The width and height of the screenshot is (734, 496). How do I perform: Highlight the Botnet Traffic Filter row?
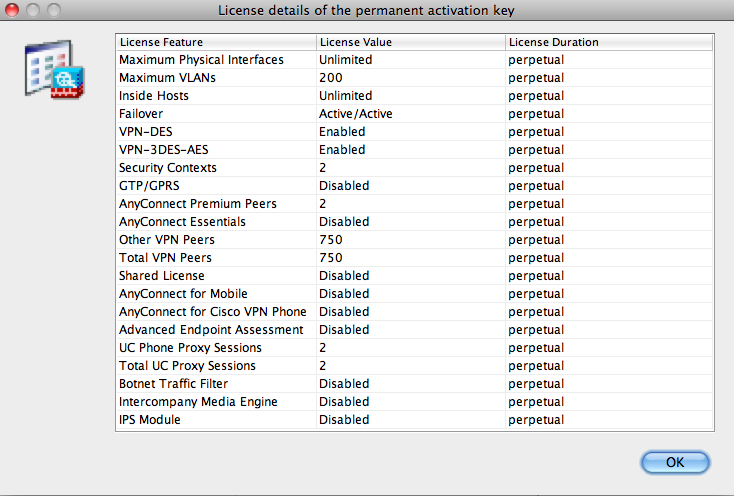coord(415,384)
